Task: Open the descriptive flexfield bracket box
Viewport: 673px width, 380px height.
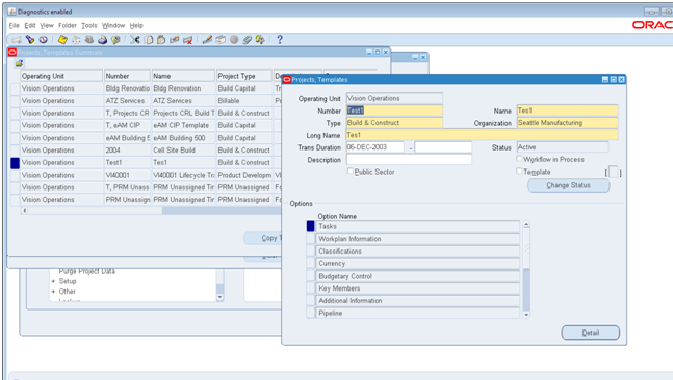Action: [613, 172]
